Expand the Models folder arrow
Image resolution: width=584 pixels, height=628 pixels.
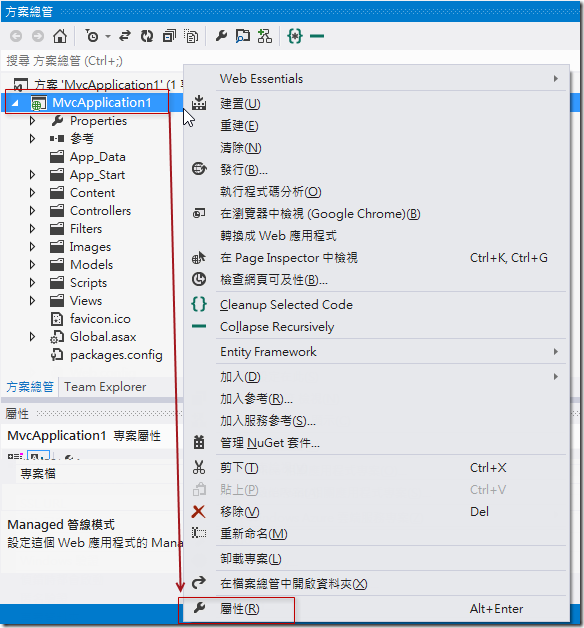point(32,265)
